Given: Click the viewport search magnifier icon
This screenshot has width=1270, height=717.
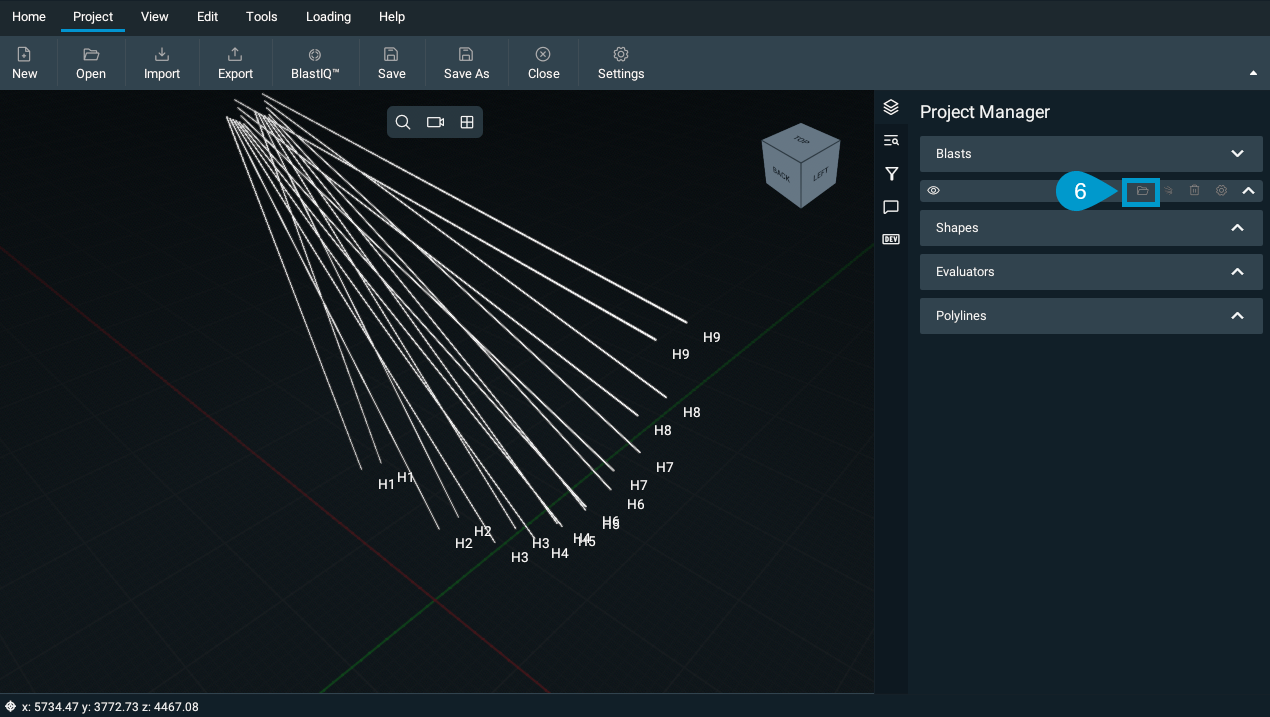Looking at the screenshot, I should [403, 122].
